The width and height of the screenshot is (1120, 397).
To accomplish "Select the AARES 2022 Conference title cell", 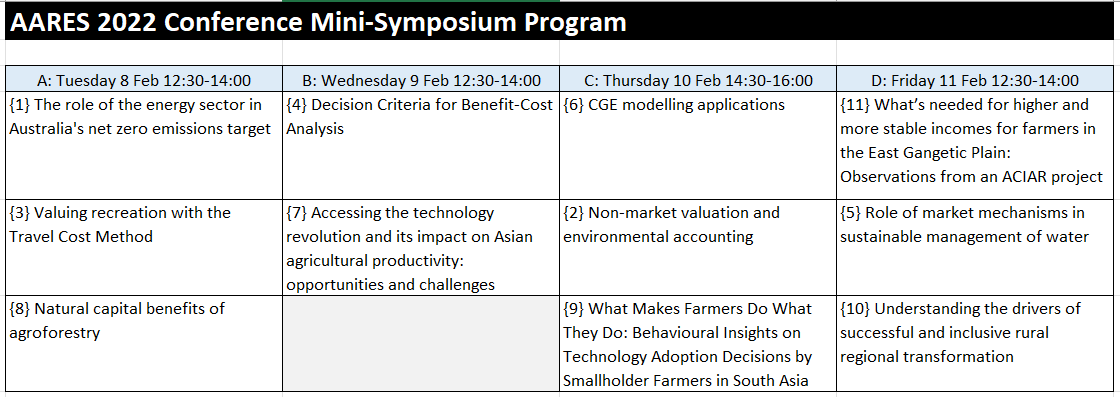I will [x=560, y=23].
